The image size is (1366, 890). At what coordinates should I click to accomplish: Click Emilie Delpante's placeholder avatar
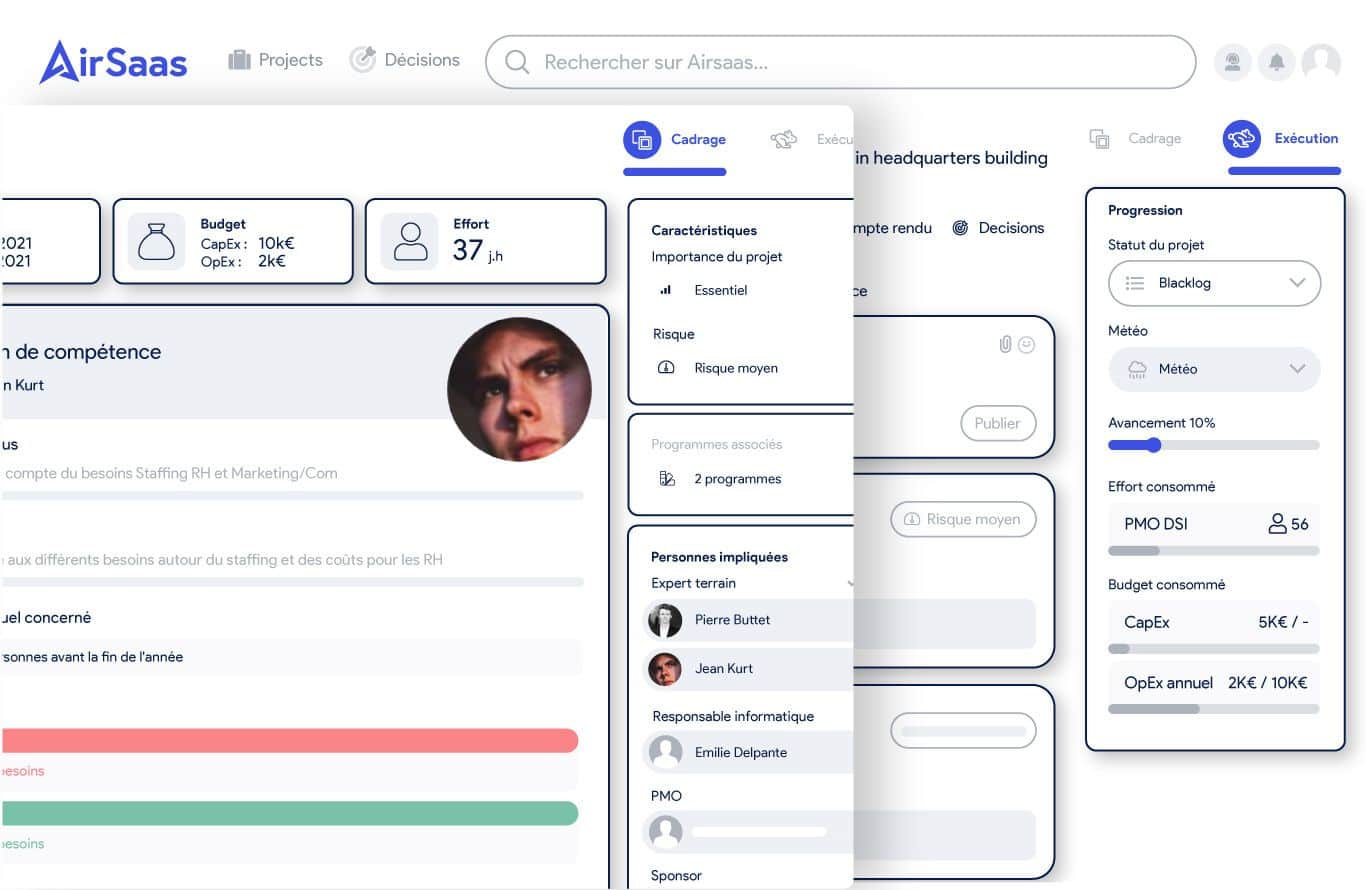click(x=665, y=752)
